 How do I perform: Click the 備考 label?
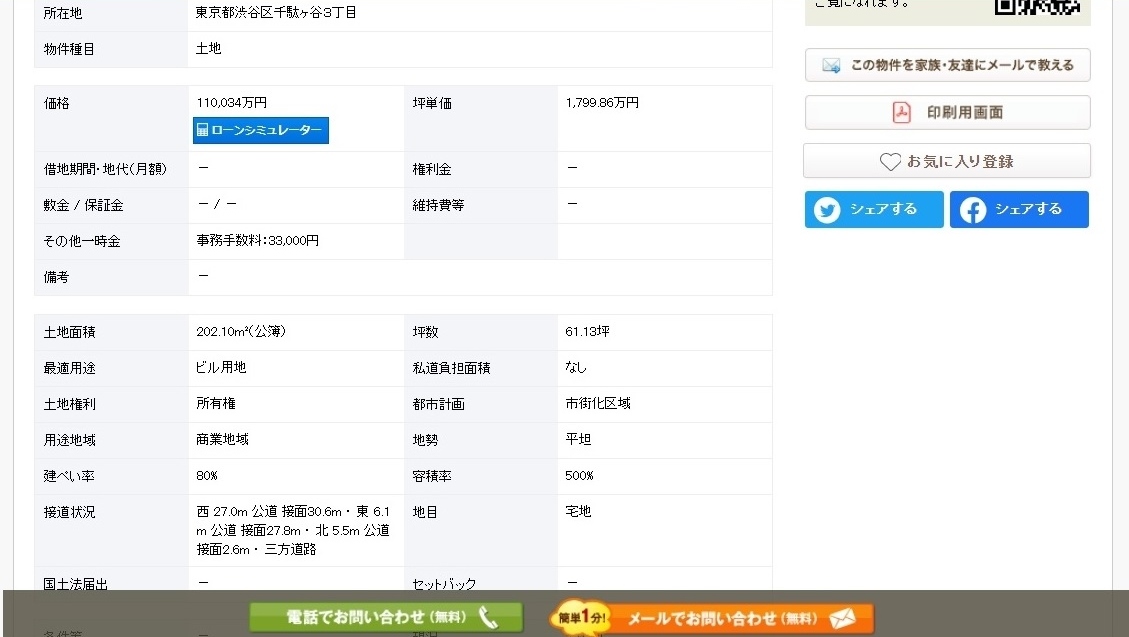click(56, 277)
